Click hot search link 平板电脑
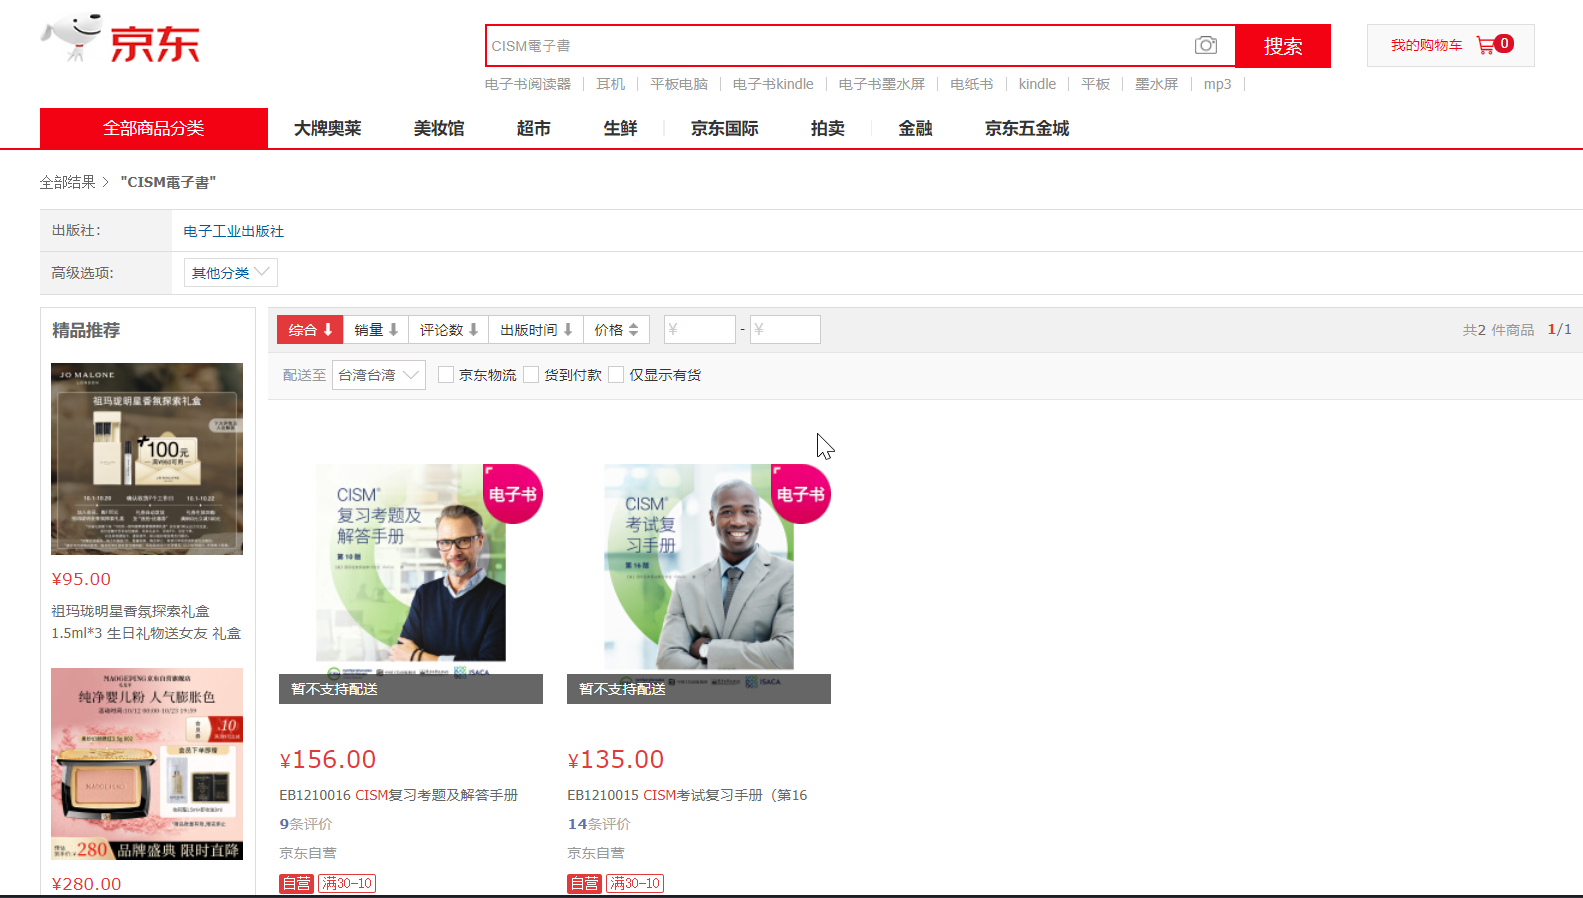 [x=679, y=84]
